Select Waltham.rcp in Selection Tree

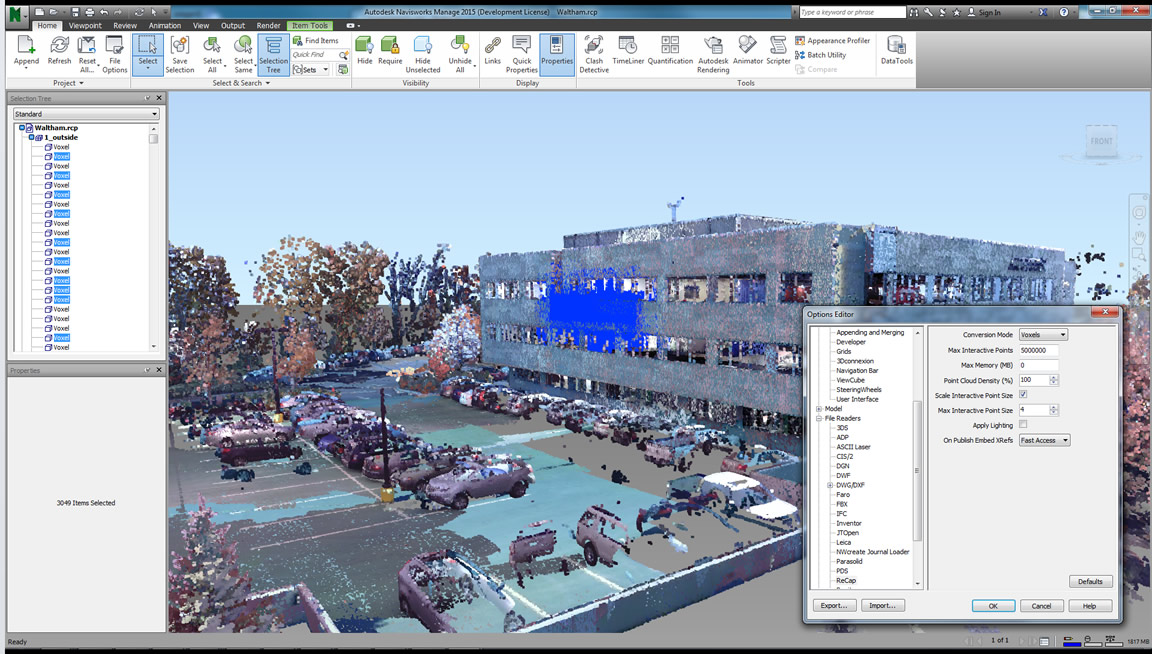[x=56, y=128]
